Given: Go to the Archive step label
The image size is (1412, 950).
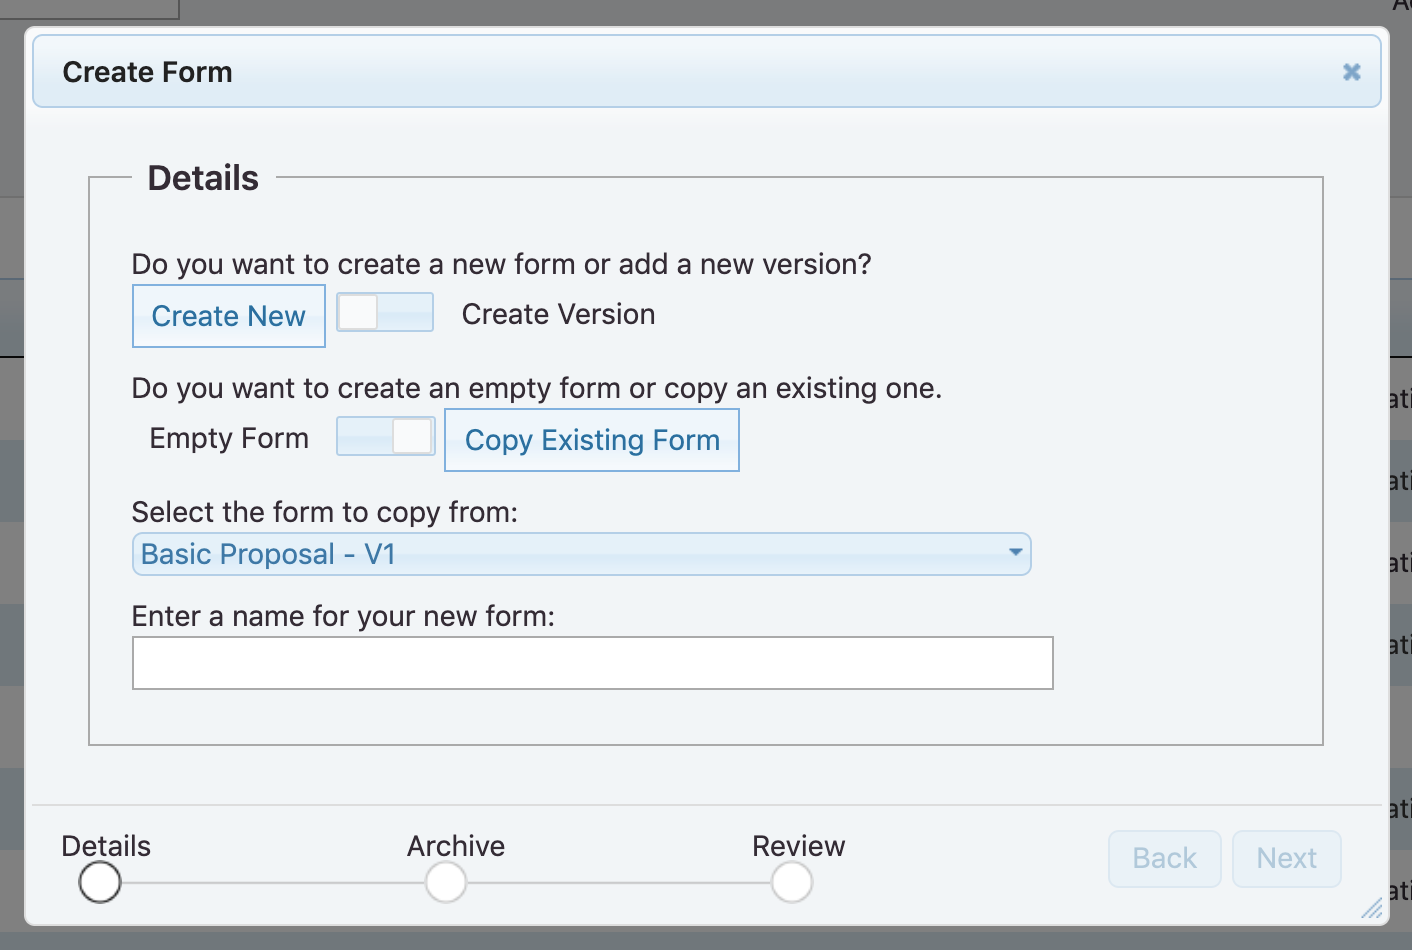Looking at the screenshot, I should (x=456, y=846).
